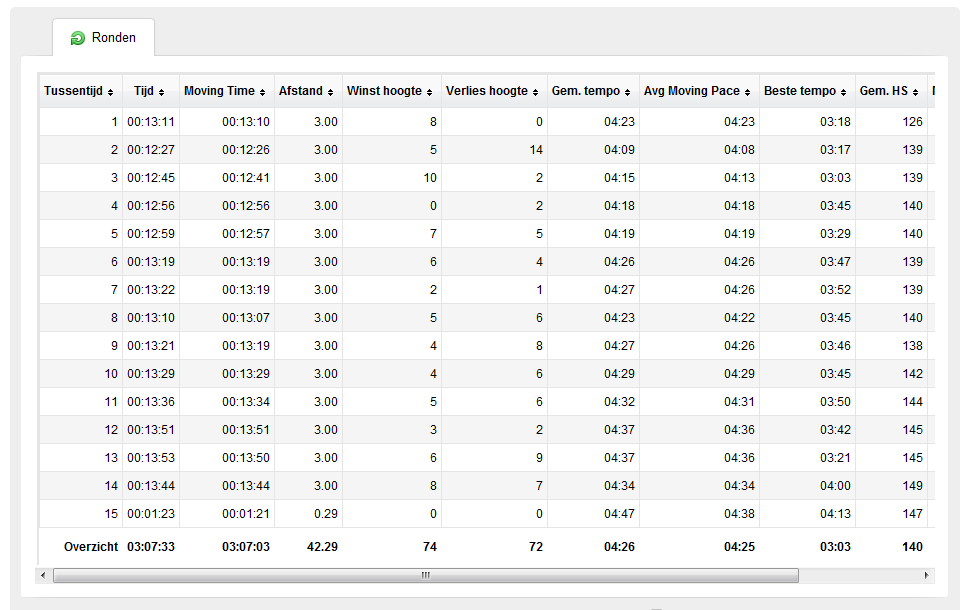Click the Overzicht summary label
The width and height of the screenshot is (968, 610).
point(91,546)
